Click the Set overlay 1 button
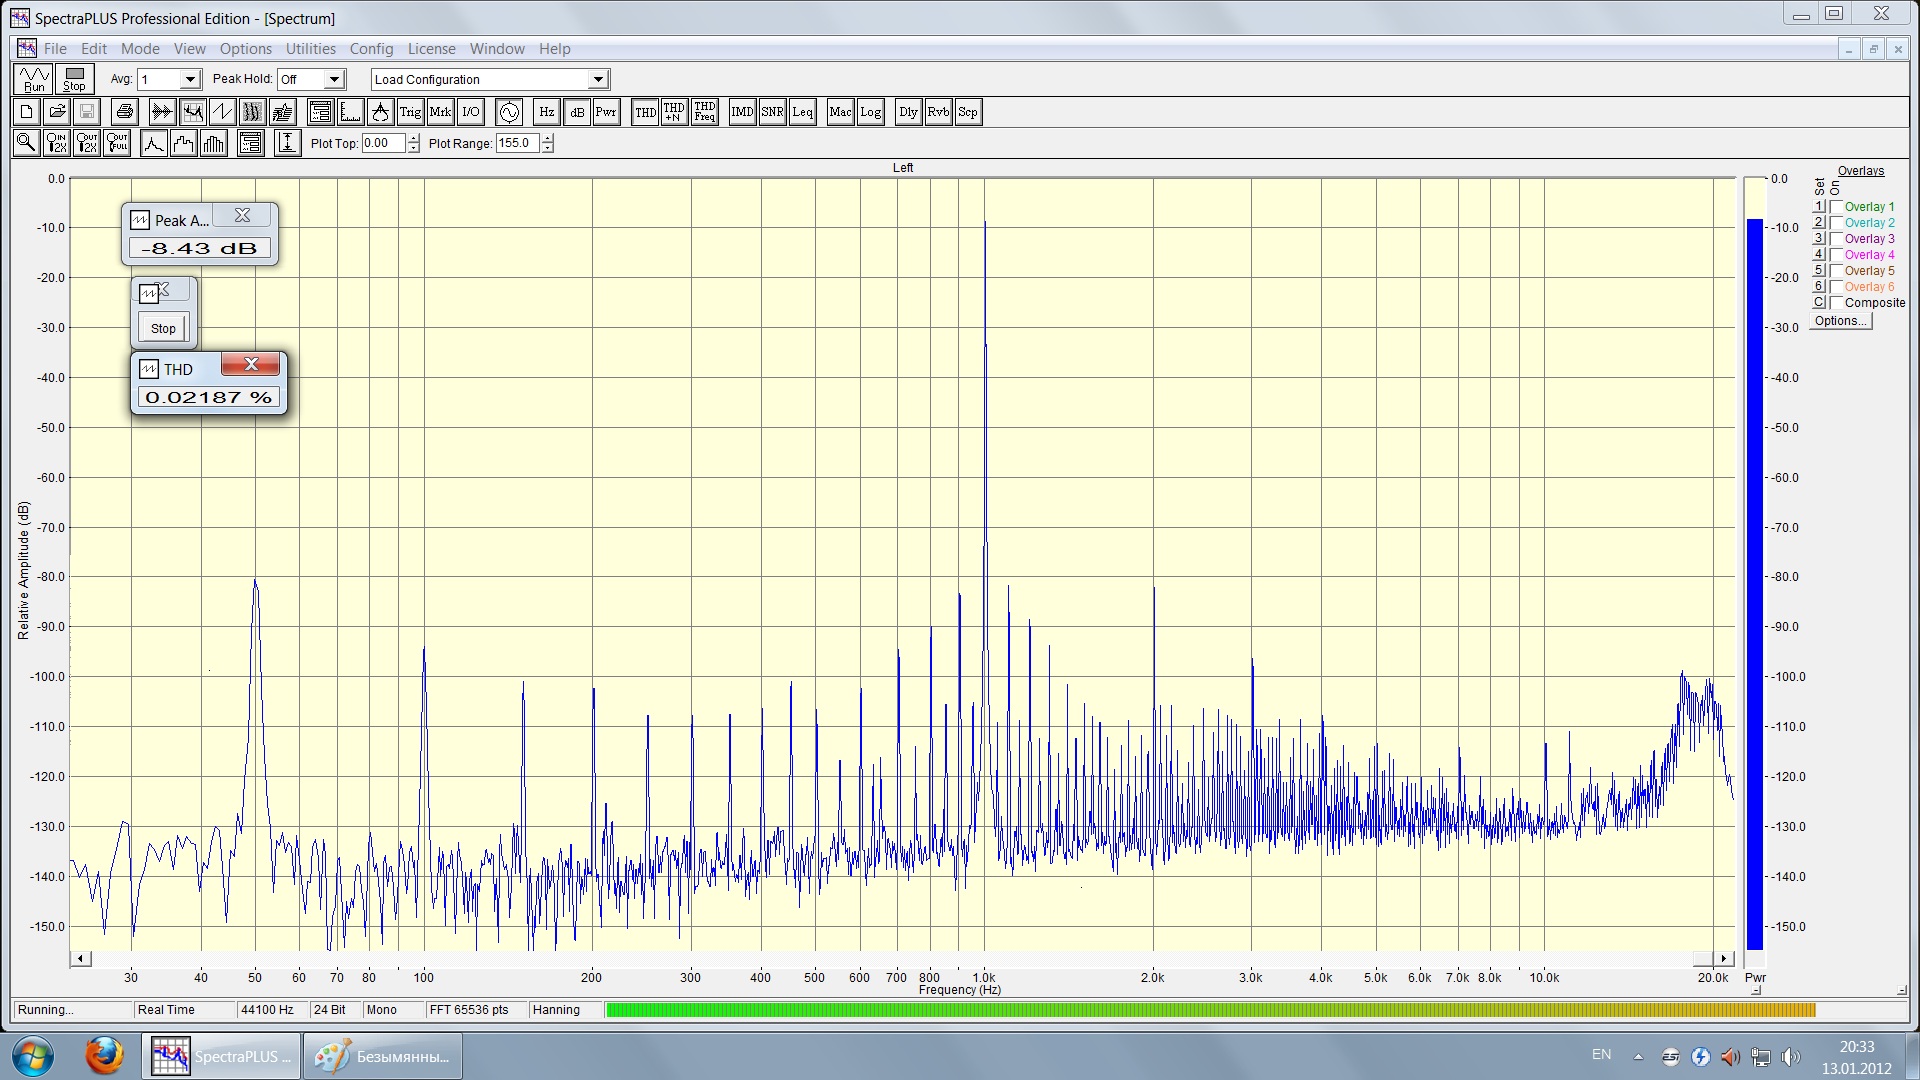Viewport: 1920px width, 1080px height. tap(1819, 207)
